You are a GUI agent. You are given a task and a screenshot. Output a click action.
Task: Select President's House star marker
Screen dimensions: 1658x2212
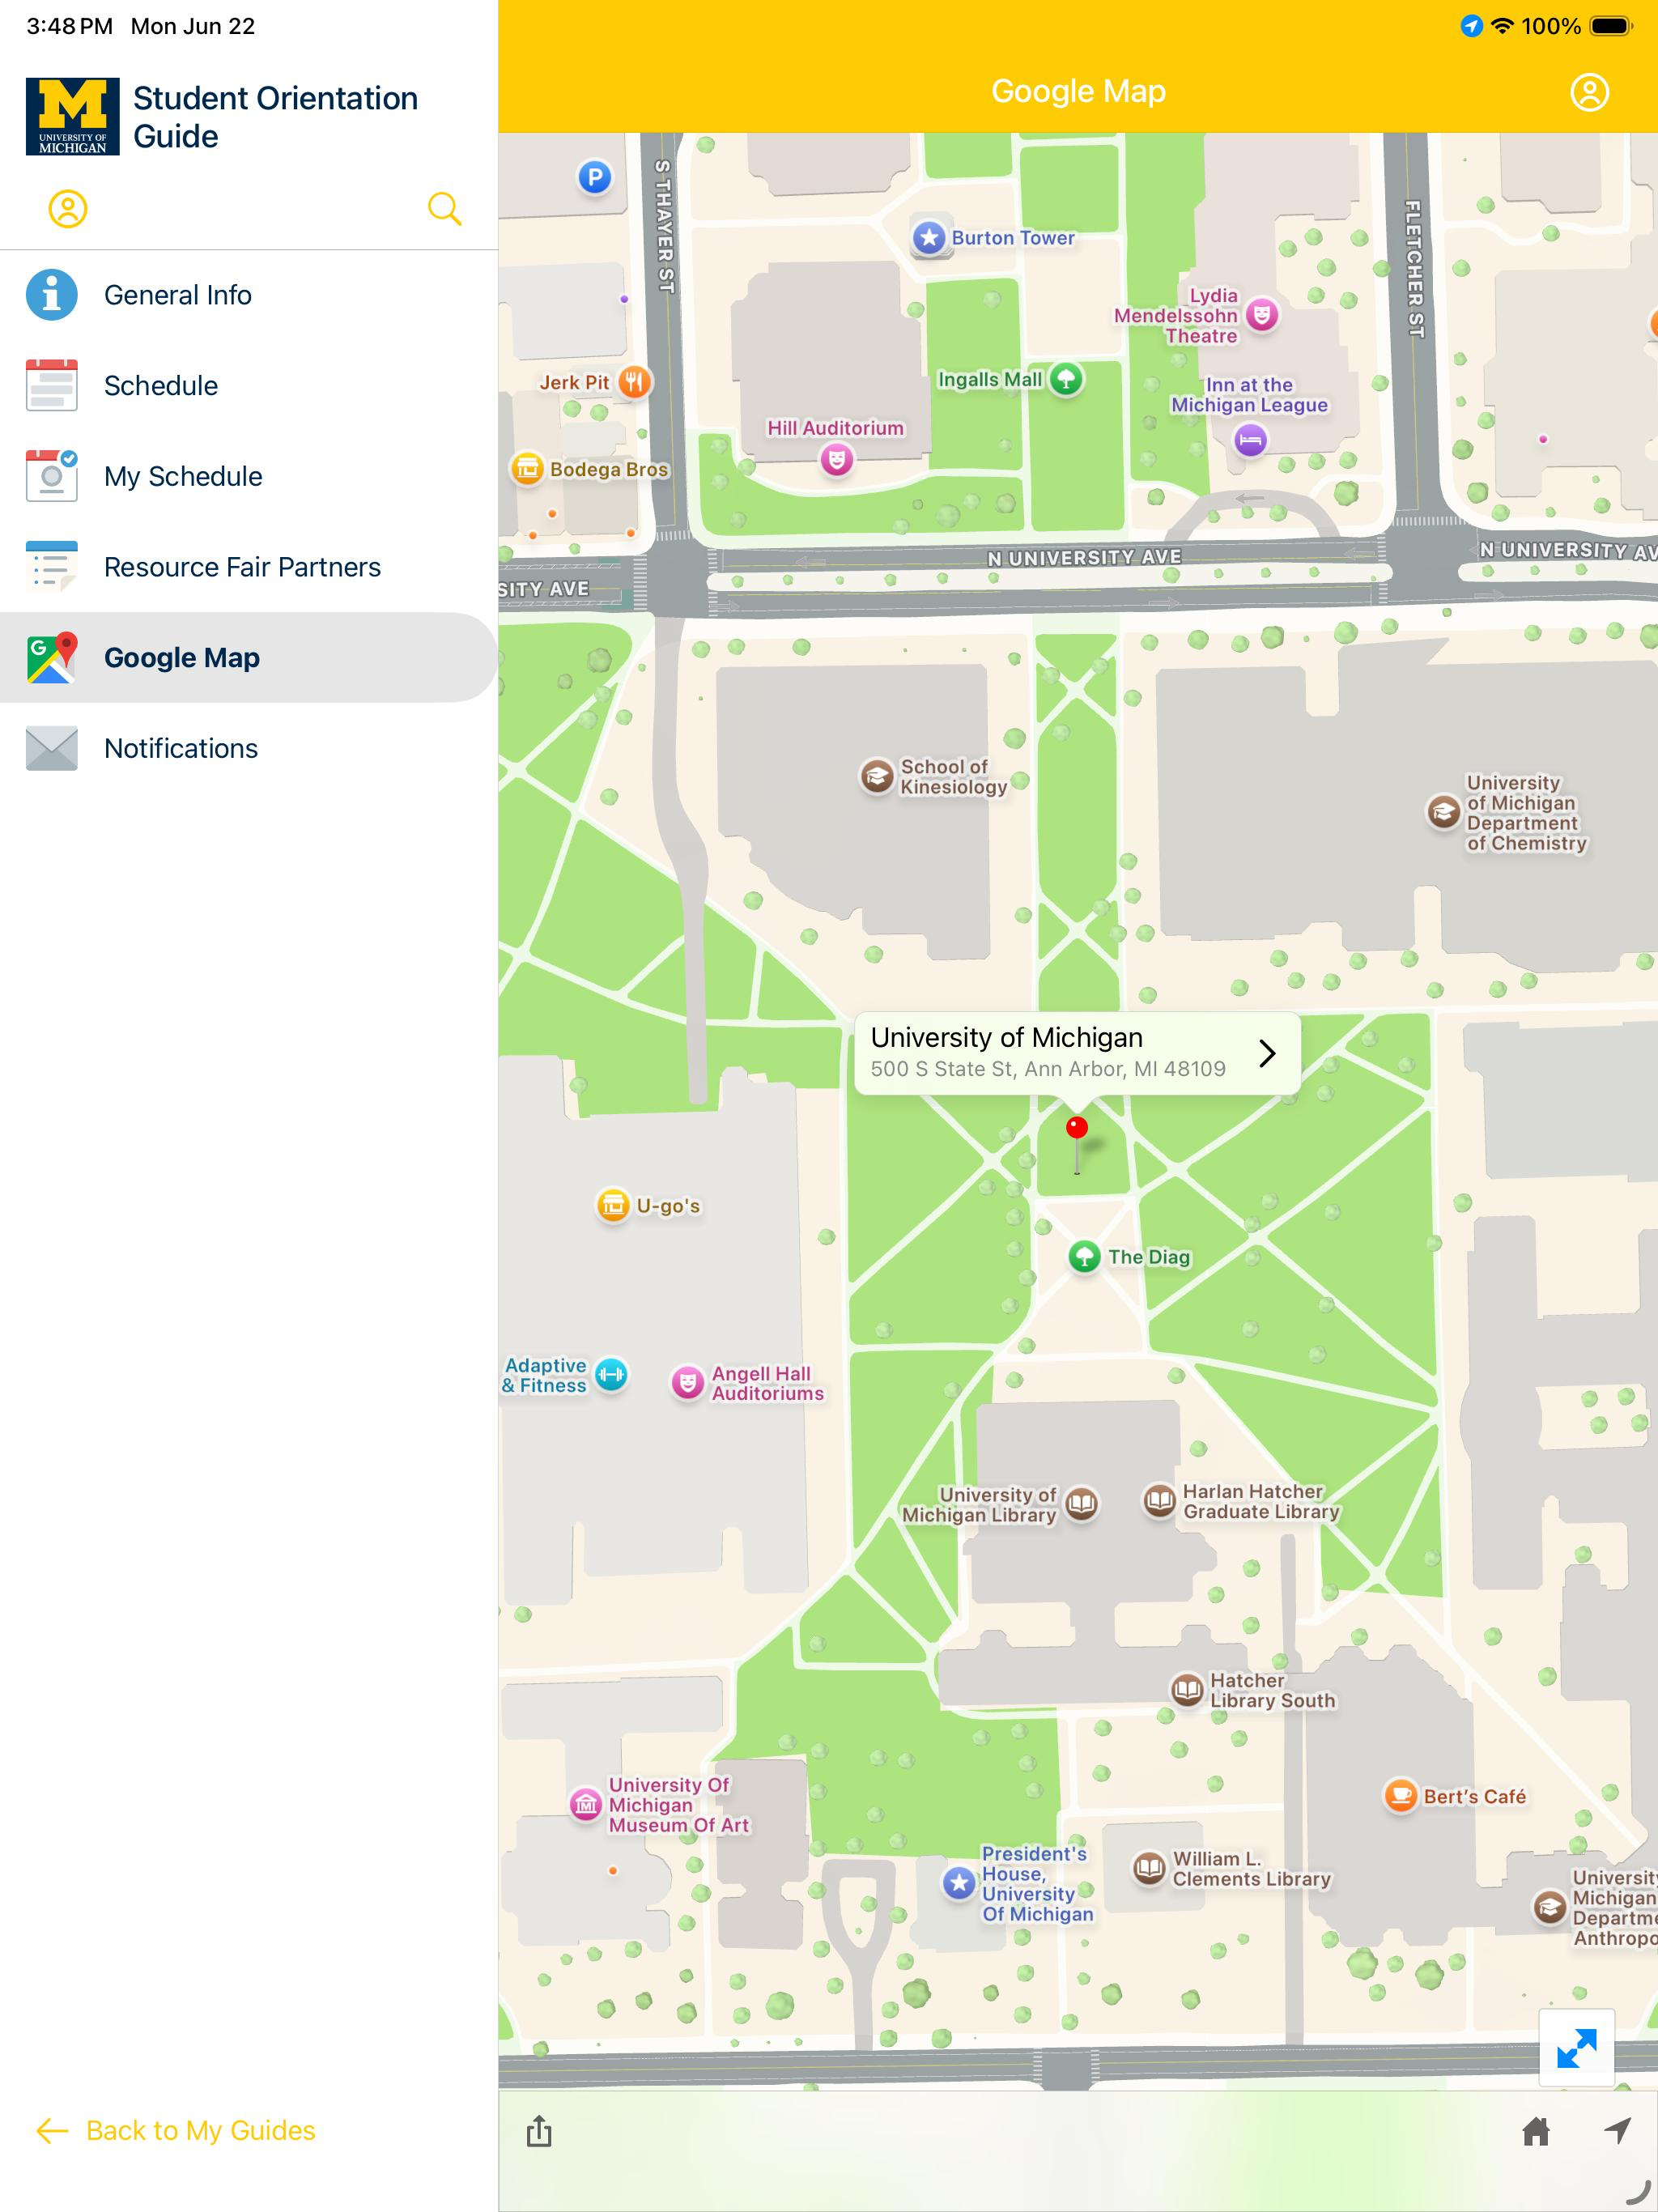960,1883
